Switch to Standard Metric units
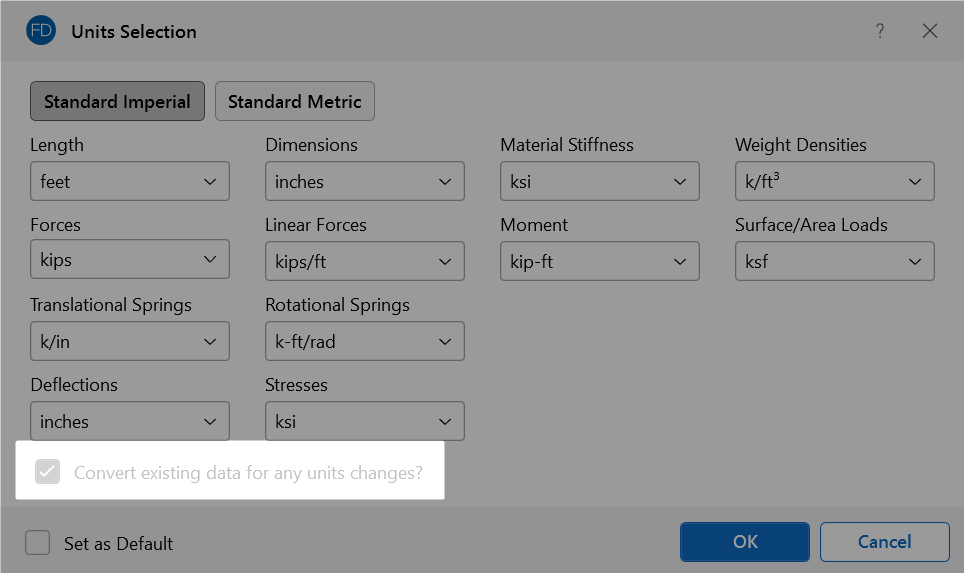This screenshot has width=964, height=573. tap(295, 102)
